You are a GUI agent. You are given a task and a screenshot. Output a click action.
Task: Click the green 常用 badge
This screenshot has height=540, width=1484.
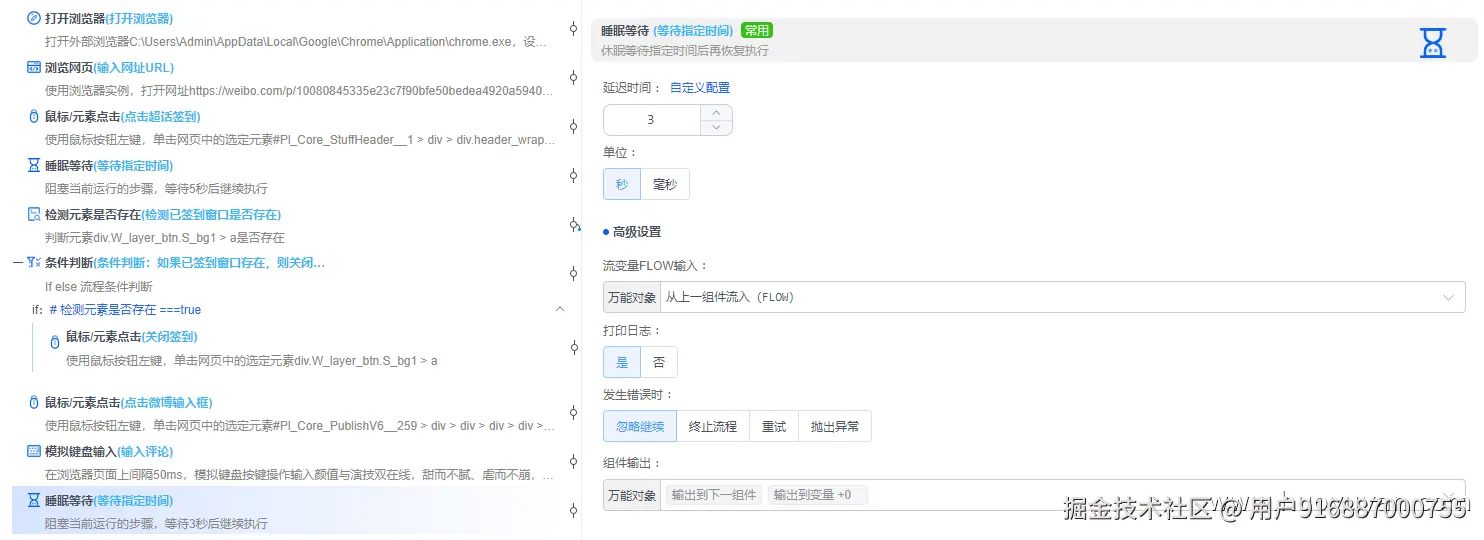757,31
